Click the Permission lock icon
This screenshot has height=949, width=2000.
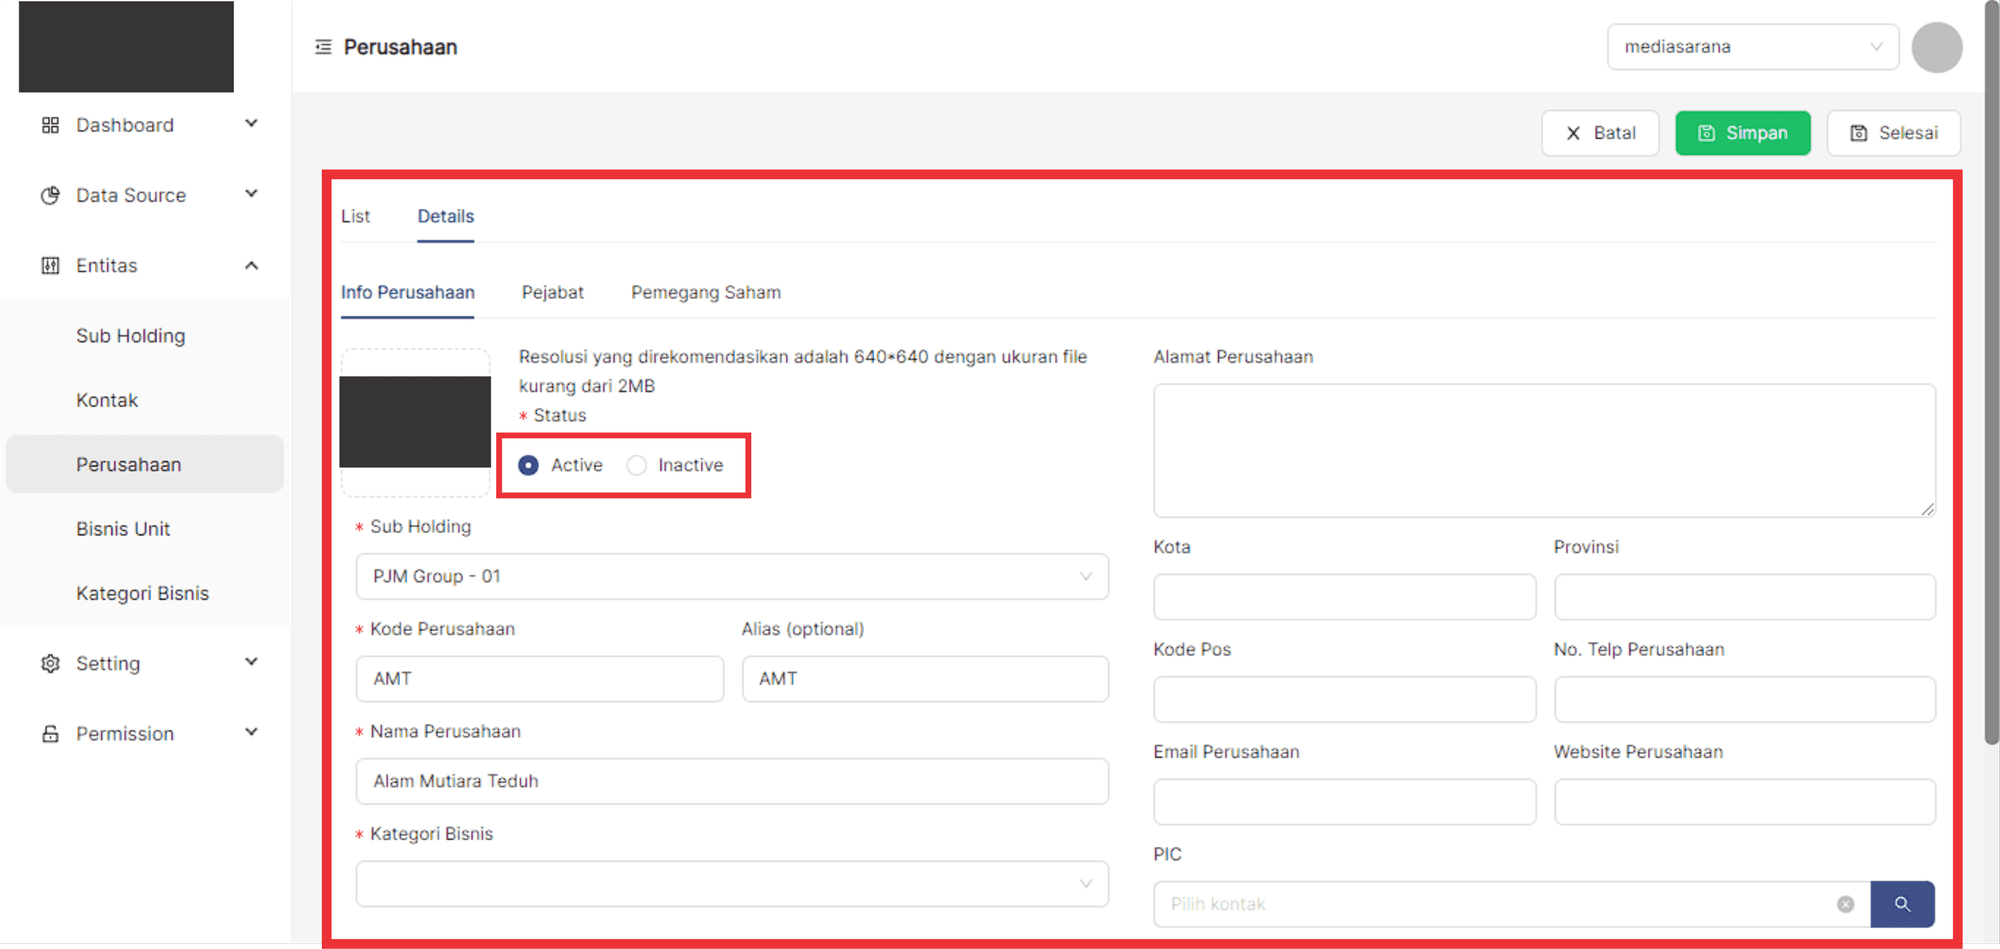pos(50,734)
